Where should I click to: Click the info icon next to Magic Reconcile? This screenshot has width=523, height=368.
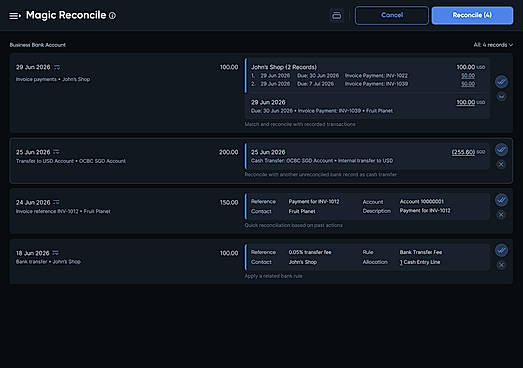(x=112, y=16)
